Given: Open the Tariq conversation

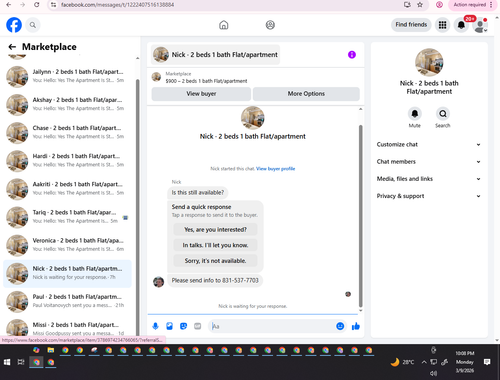Looking at the screenshot, I should click(67, 217).
